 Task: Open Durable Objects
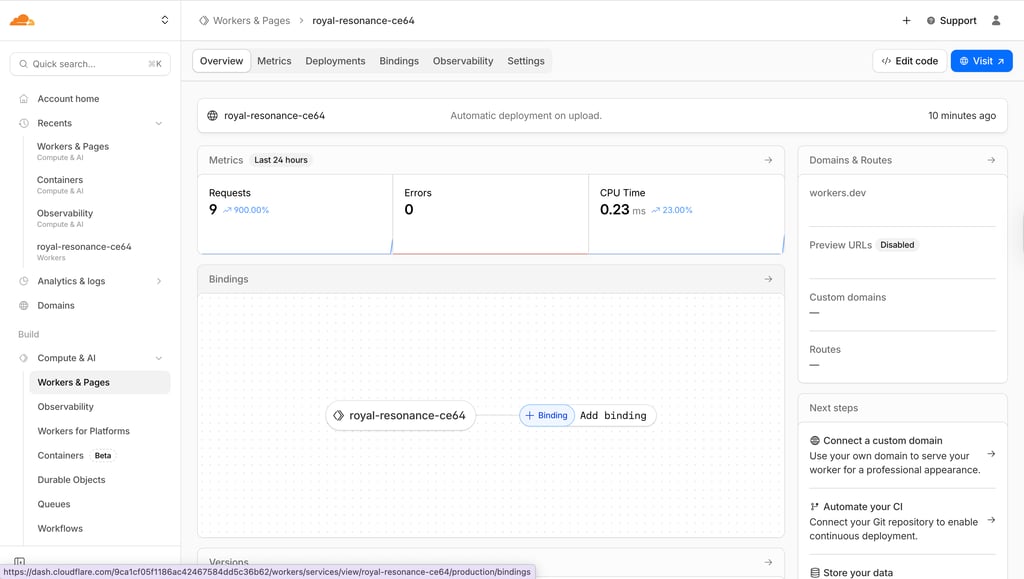pyautogui.click(x=71, y=480)
